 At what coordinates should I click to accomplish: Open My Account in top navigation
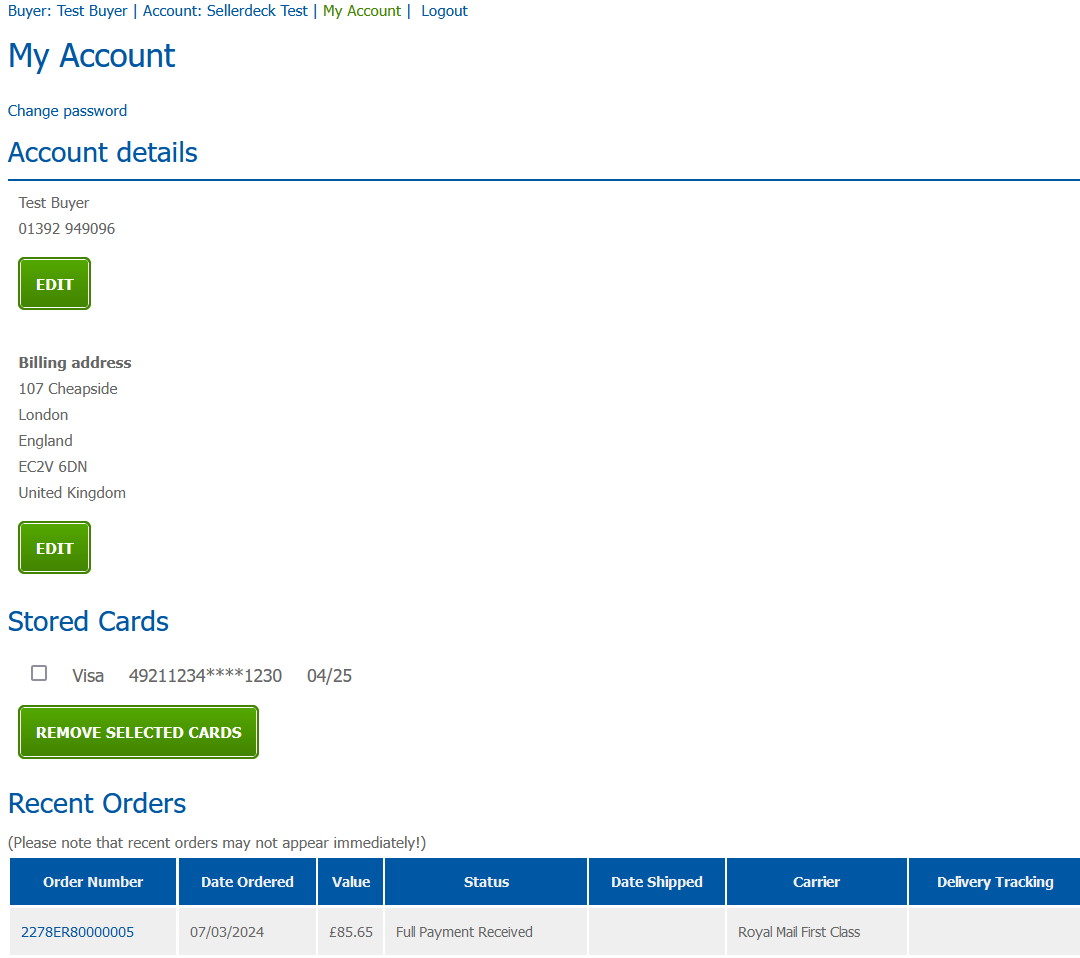(361, 11)
